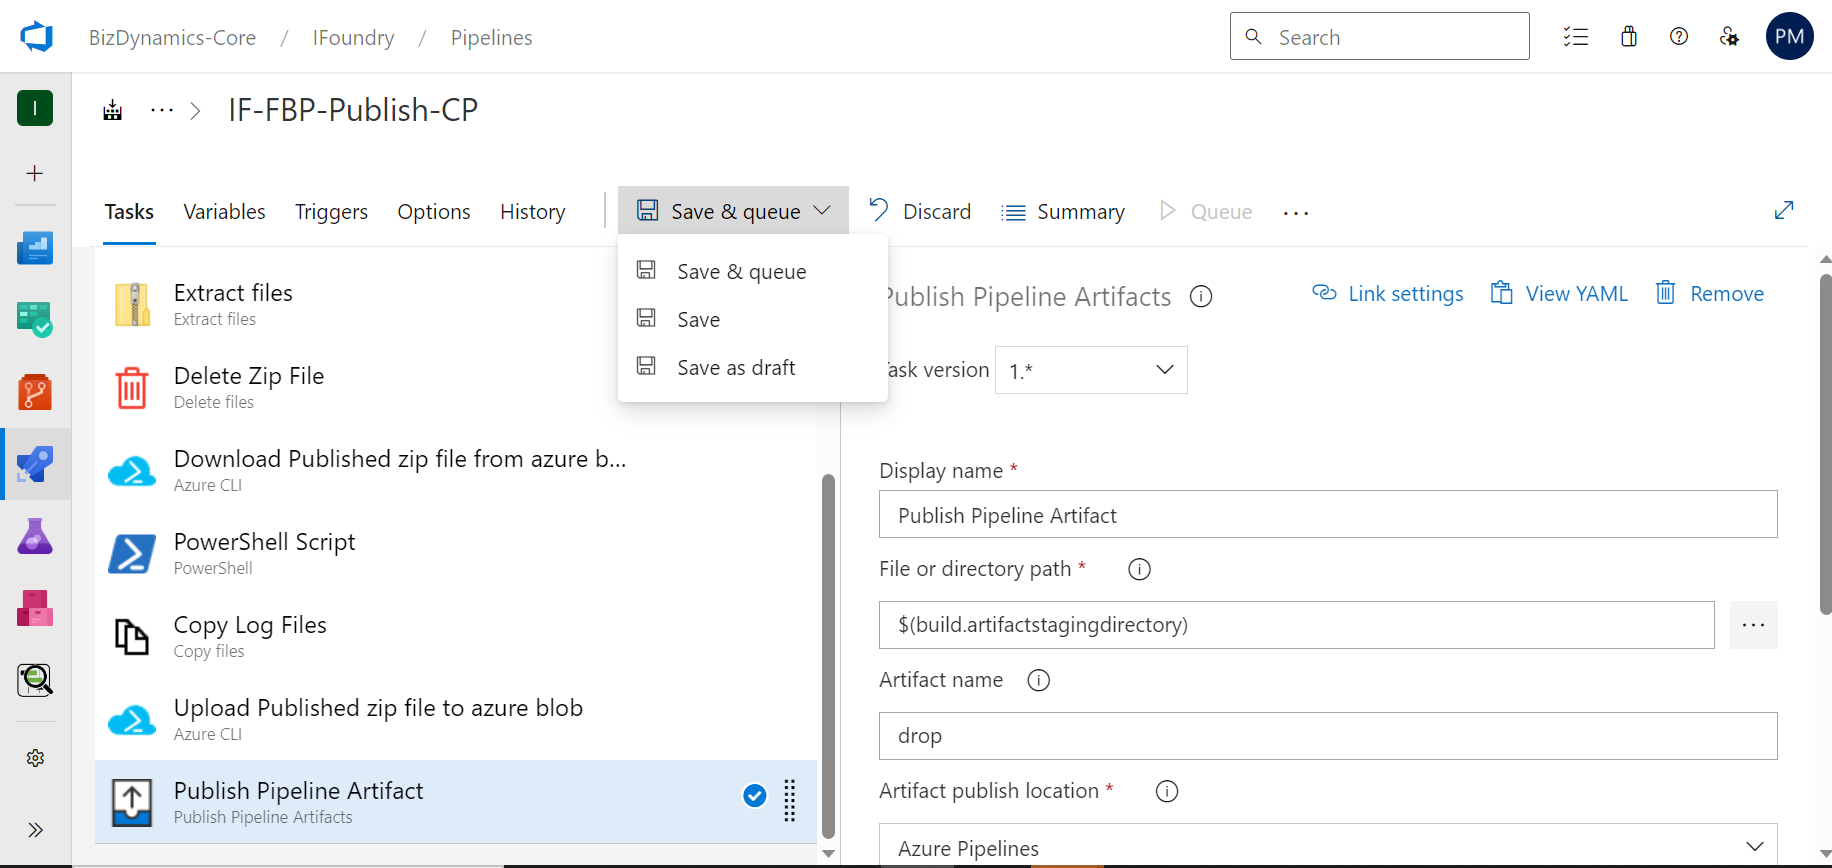Image resolution: width=1832 pixels, height=868 pixels.
Task: Switch to the Triggers tab
Action: (x=331, y=212)
